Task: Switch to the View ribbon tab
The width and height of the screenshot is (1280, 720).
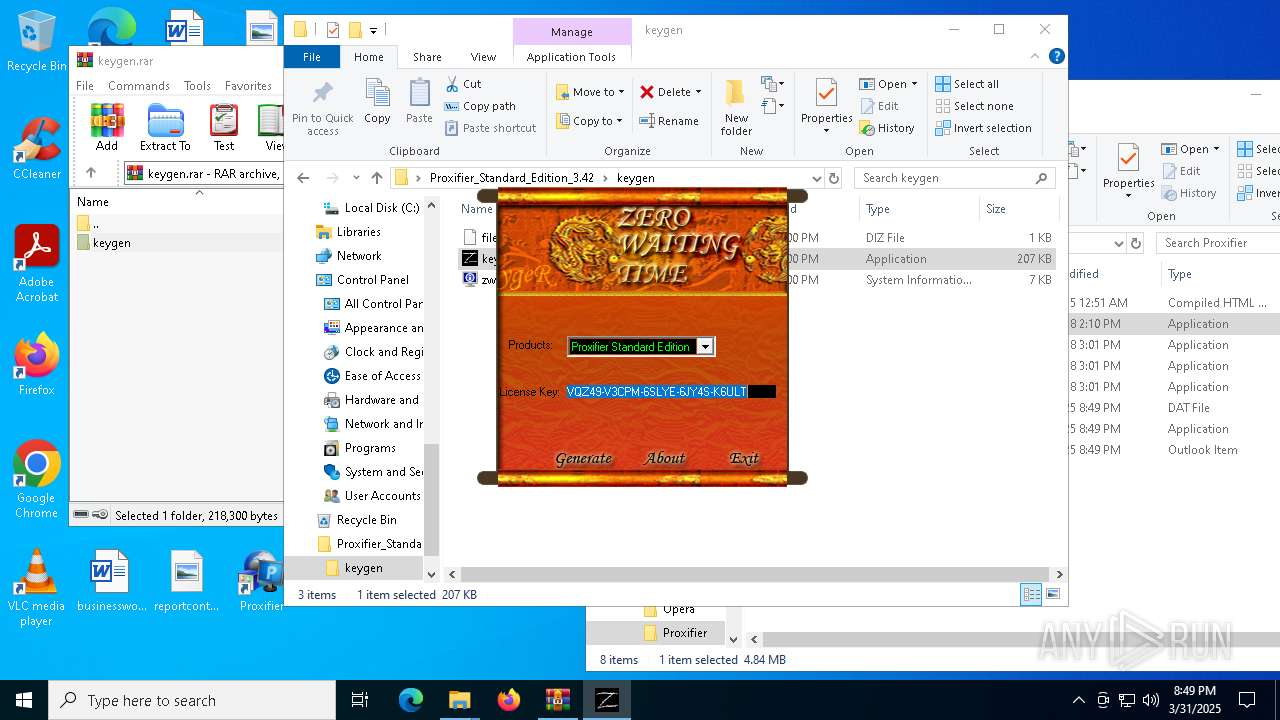Action: (x=483, y=57)
